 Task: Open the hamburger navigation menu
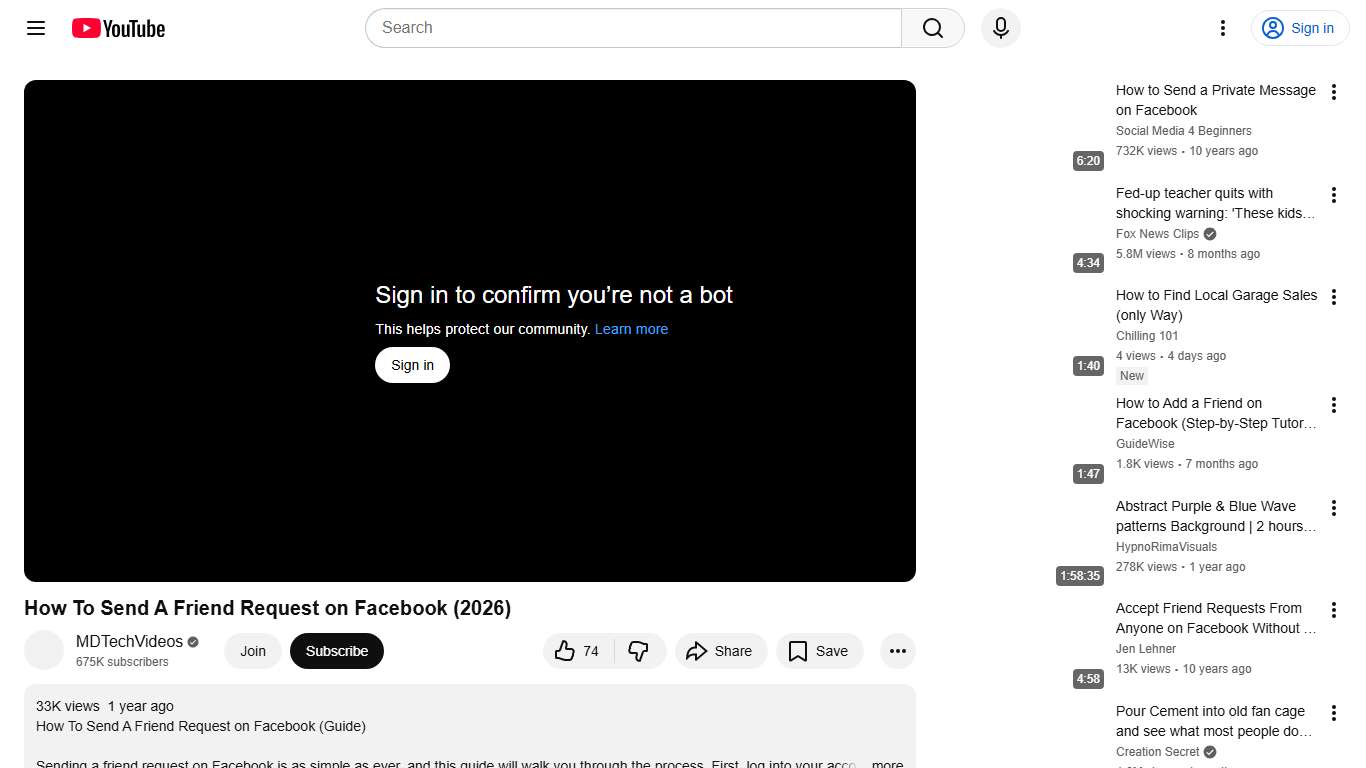[x=35, y=28]
